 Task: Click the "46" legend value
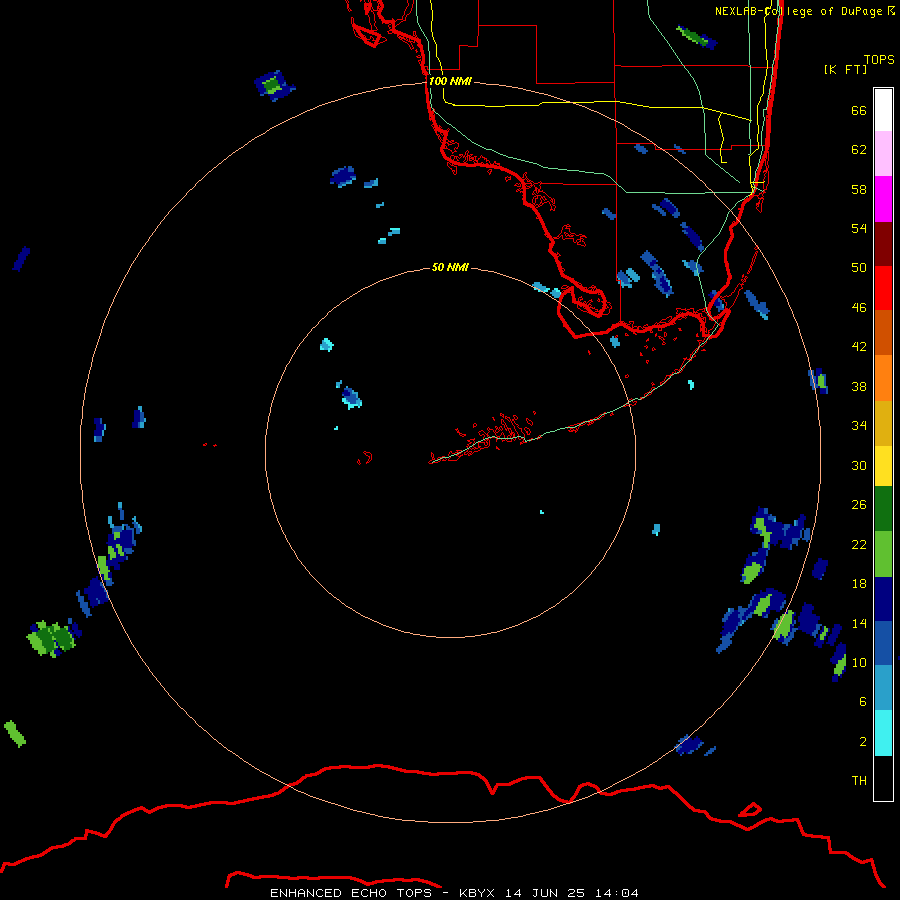coord(859,308)
